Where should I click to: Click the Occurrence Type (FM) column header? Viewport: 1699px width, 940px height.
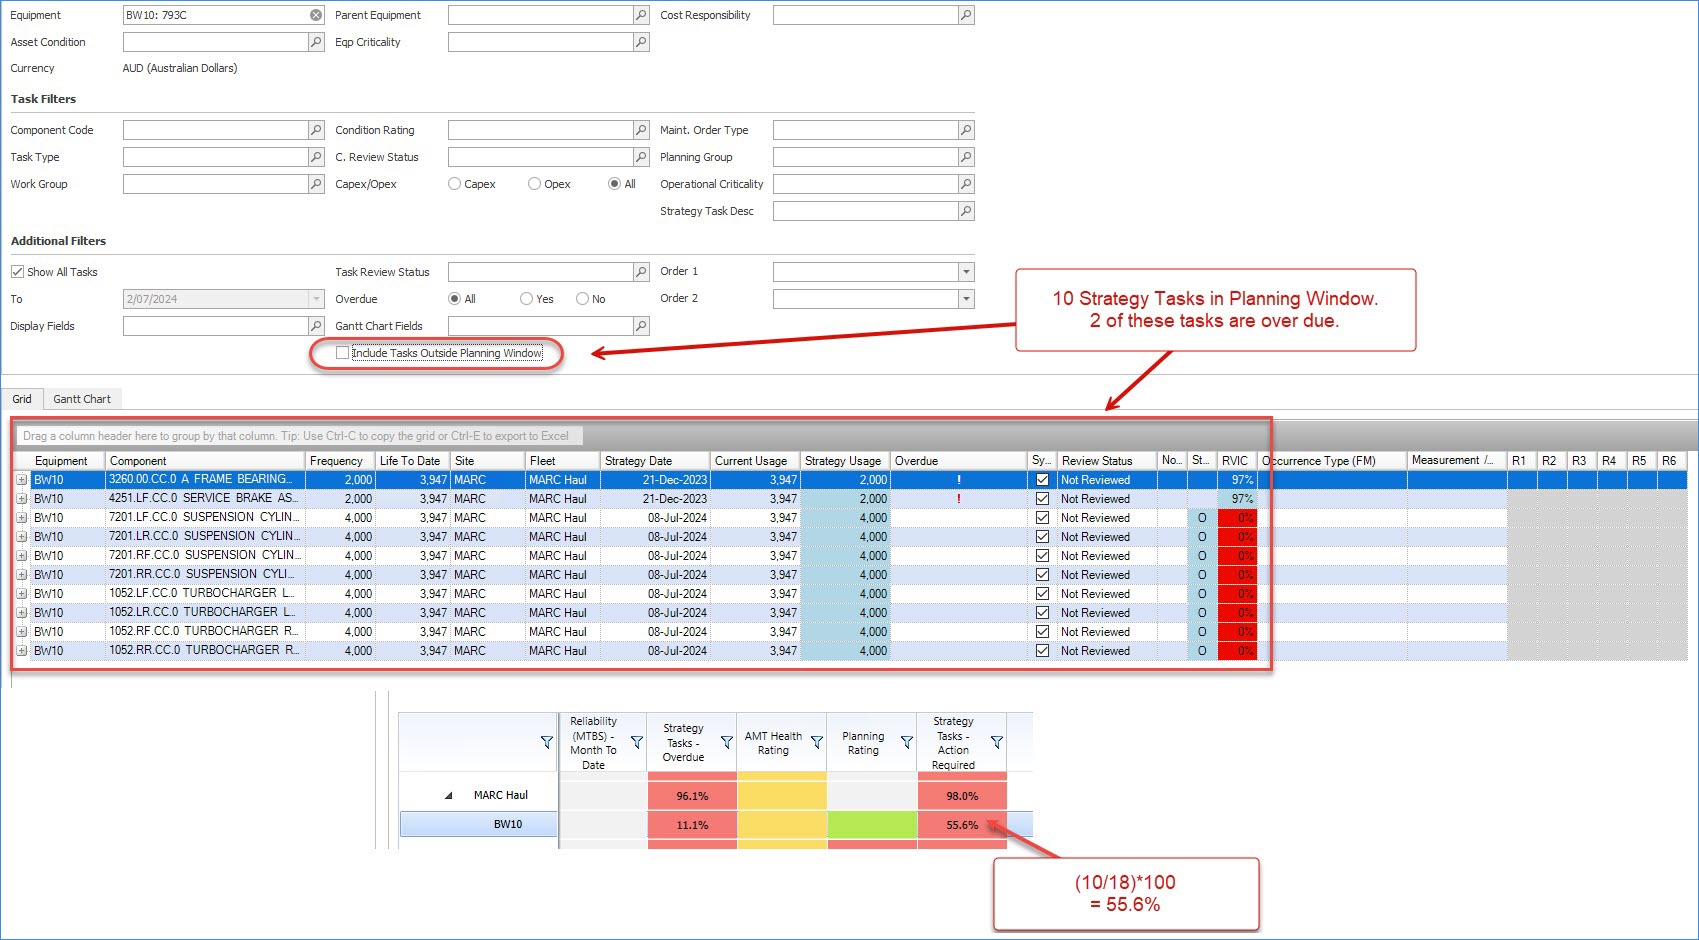(x=1332, y=461)
